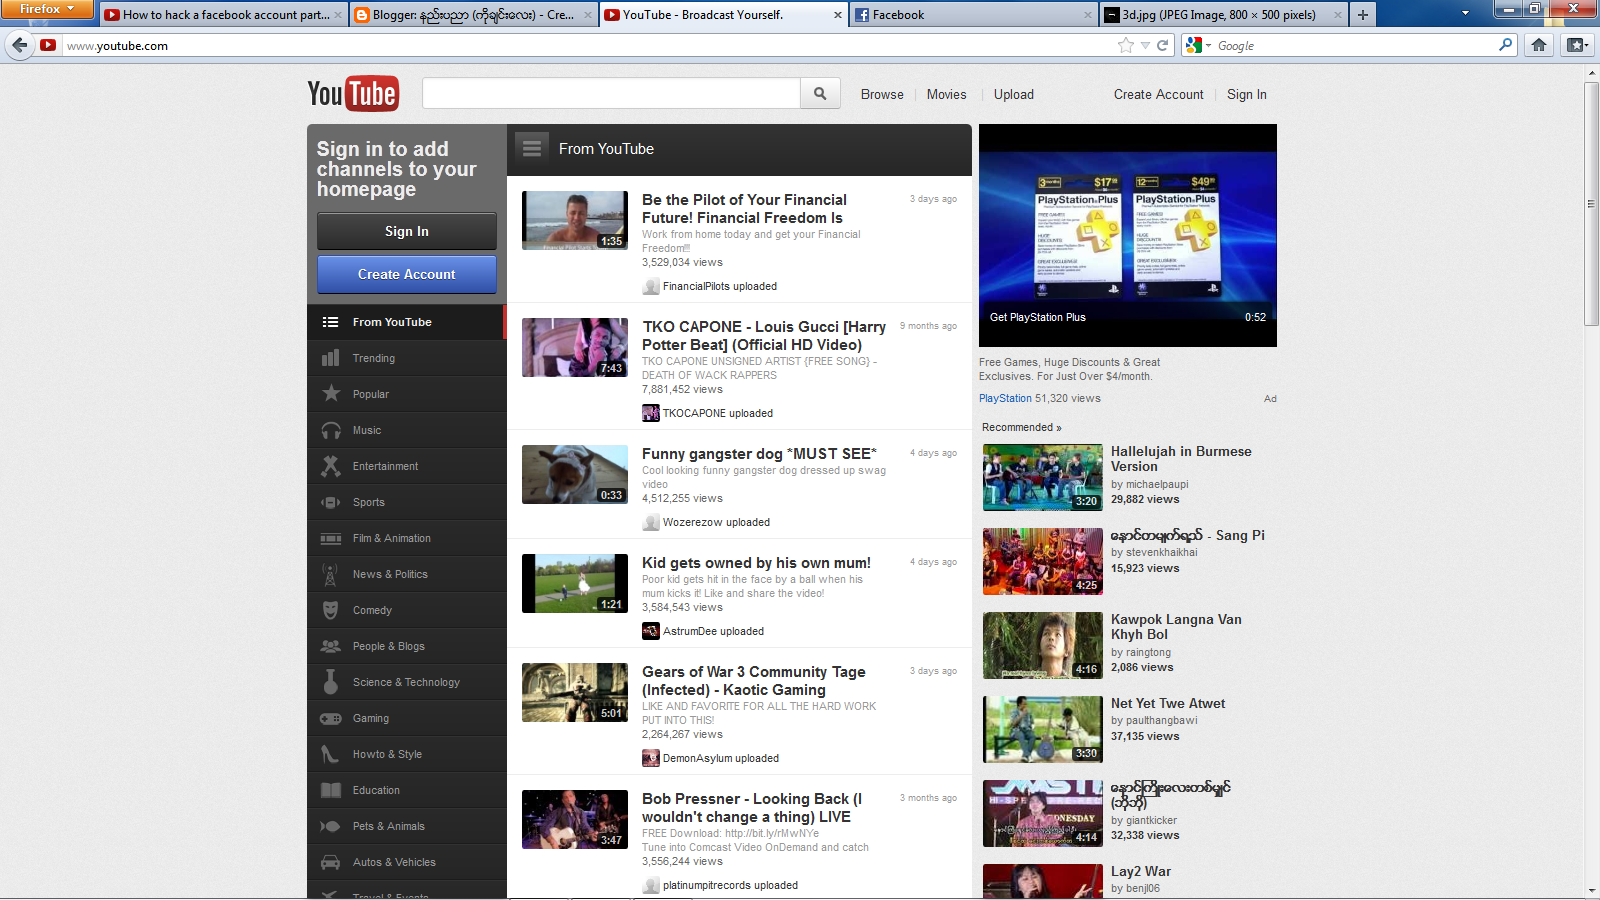This screenshot has width=1600, height=900.
Task: Open the Upload link in header
Action: (x=1014, y=94)
